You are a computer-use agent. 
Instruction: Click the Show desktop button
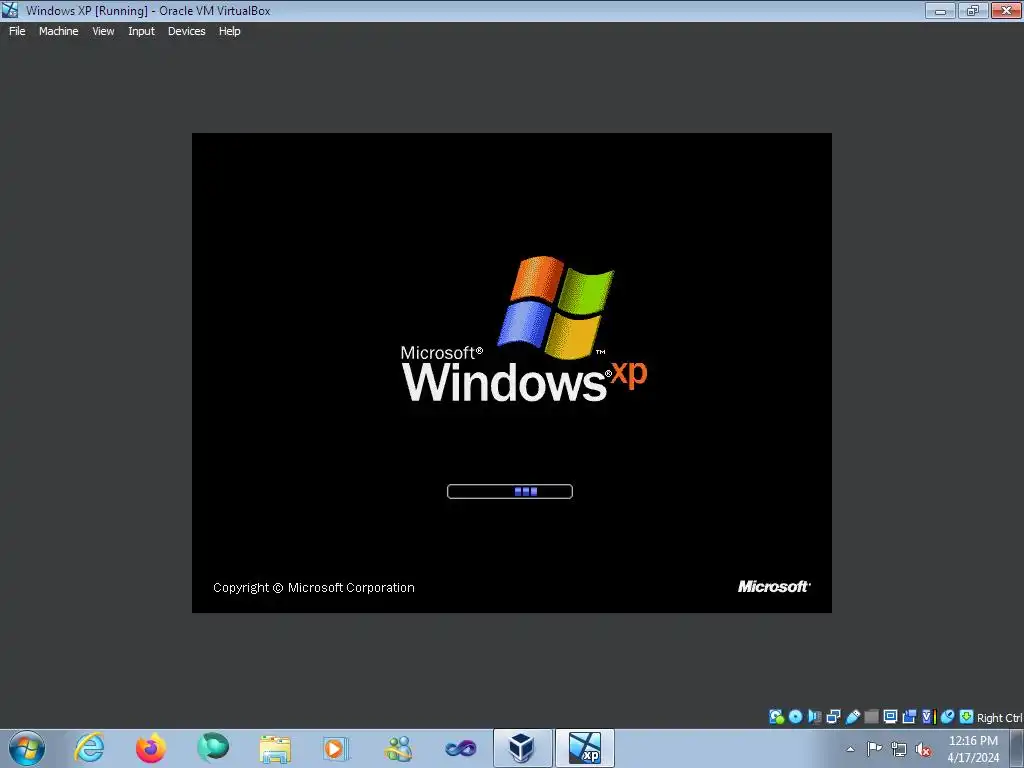click(1017, 748)
